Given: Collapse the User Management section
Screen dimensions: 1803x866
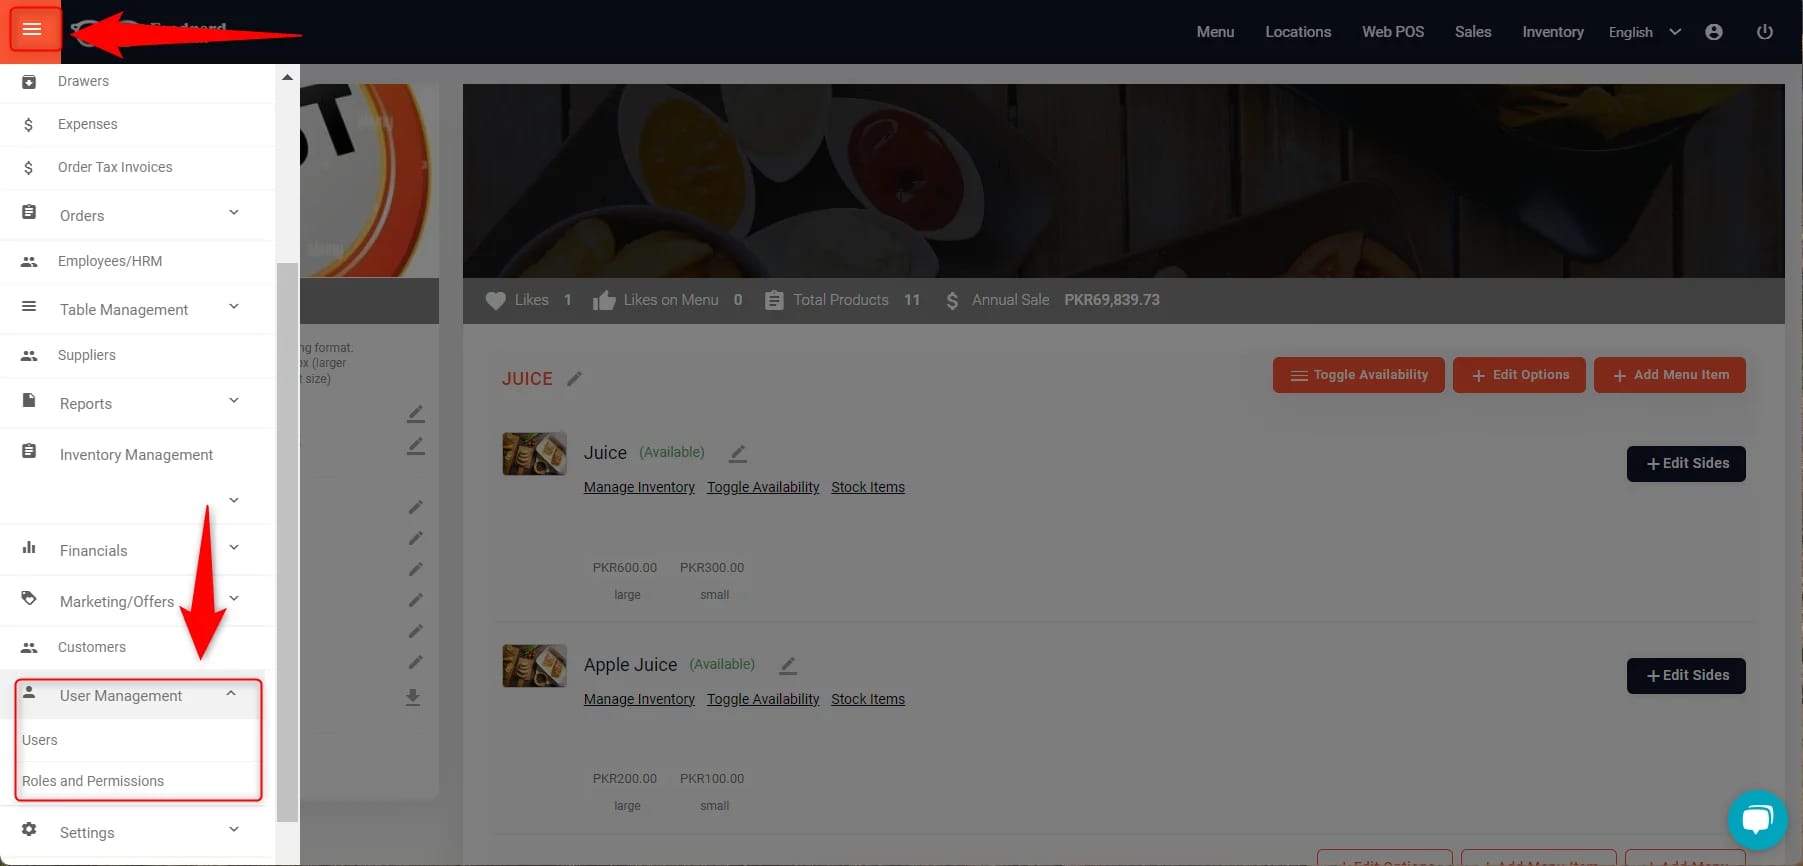Looking at the screenshot, I should tap(231, 694).
